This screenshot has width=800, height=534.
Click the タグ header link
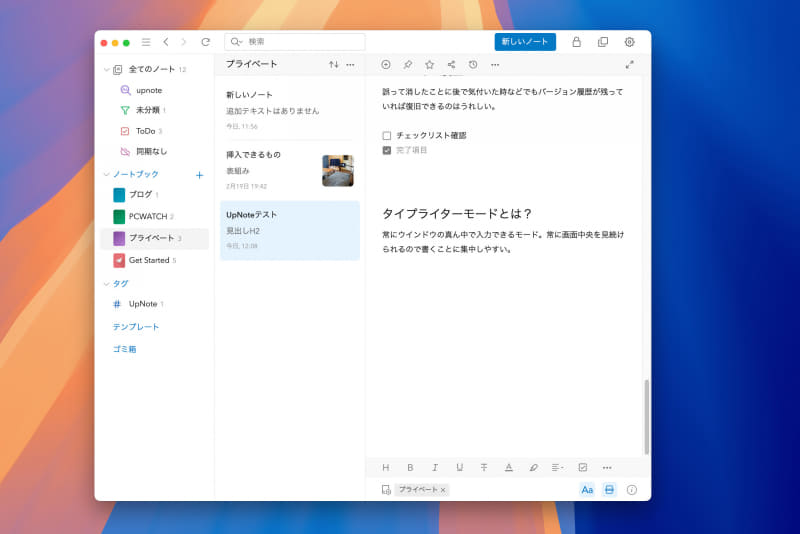[x=120, y=284]
